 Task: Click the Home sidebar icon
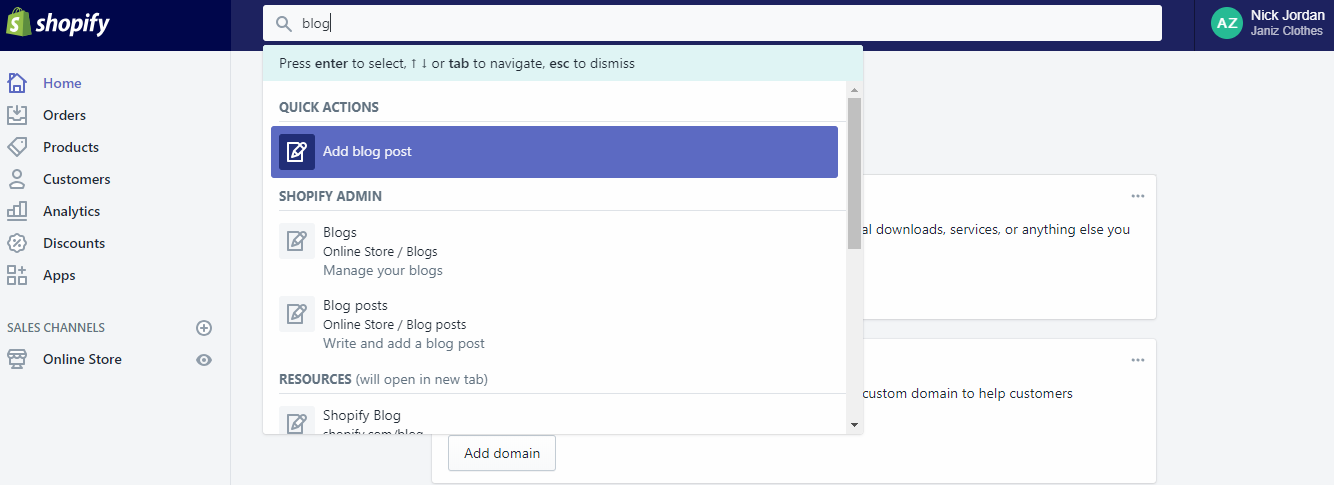point(17,83)
